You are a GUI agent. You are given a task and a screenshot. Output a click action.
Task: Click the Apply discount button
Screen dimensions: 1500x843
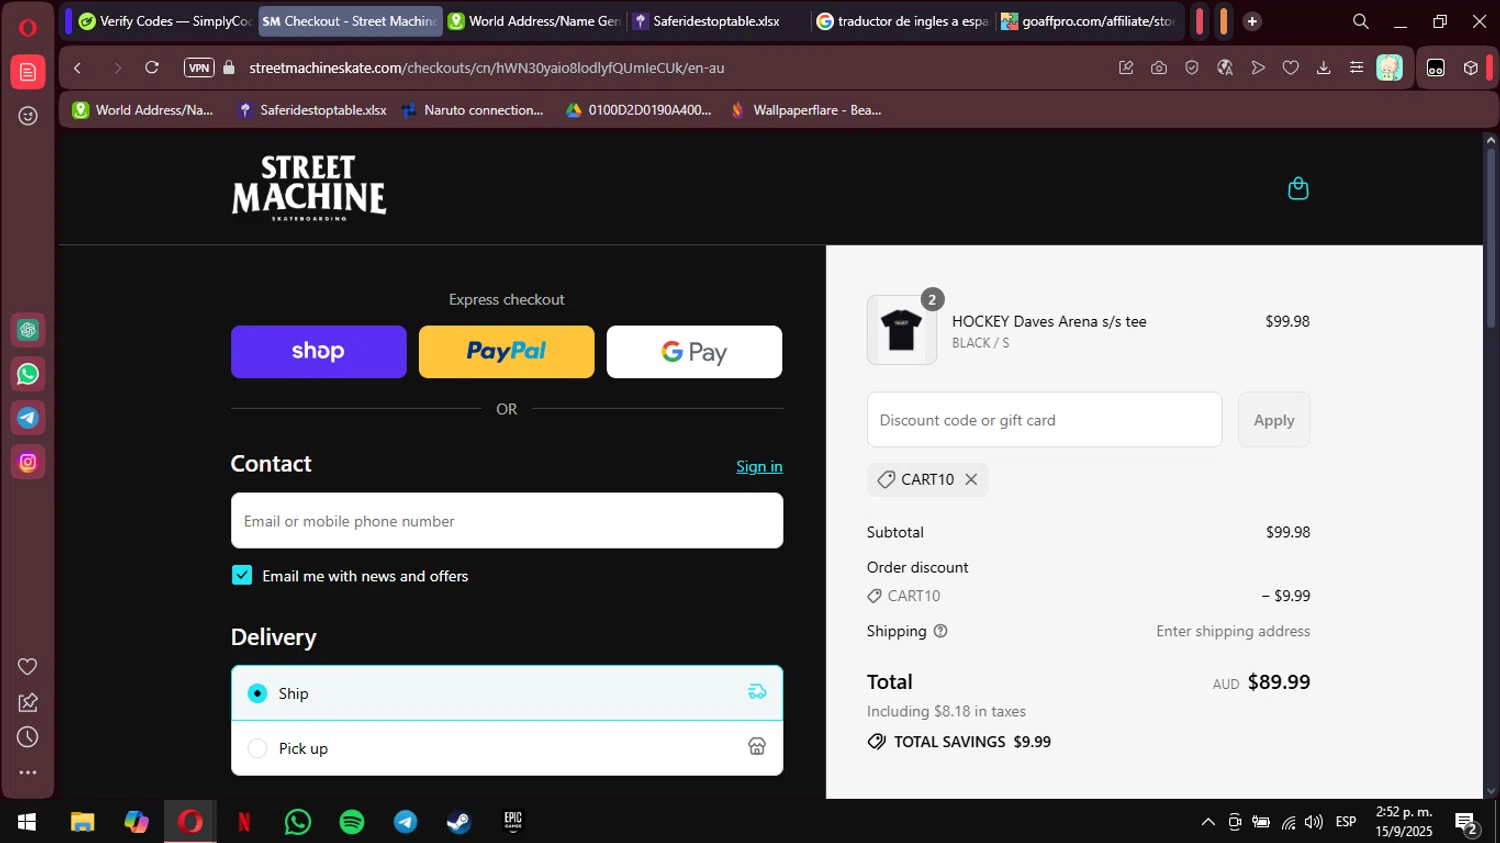click(1274, 420)
